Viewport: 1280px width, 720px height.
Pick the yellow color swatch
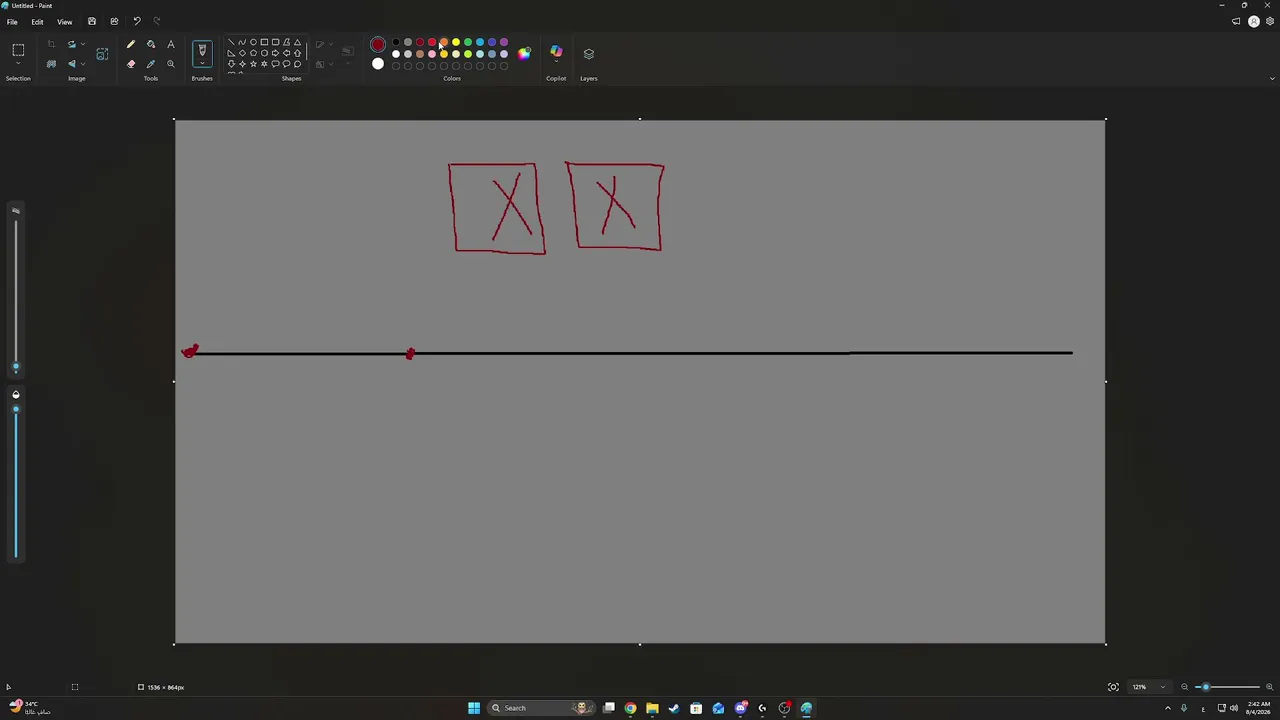click(456, 42)
